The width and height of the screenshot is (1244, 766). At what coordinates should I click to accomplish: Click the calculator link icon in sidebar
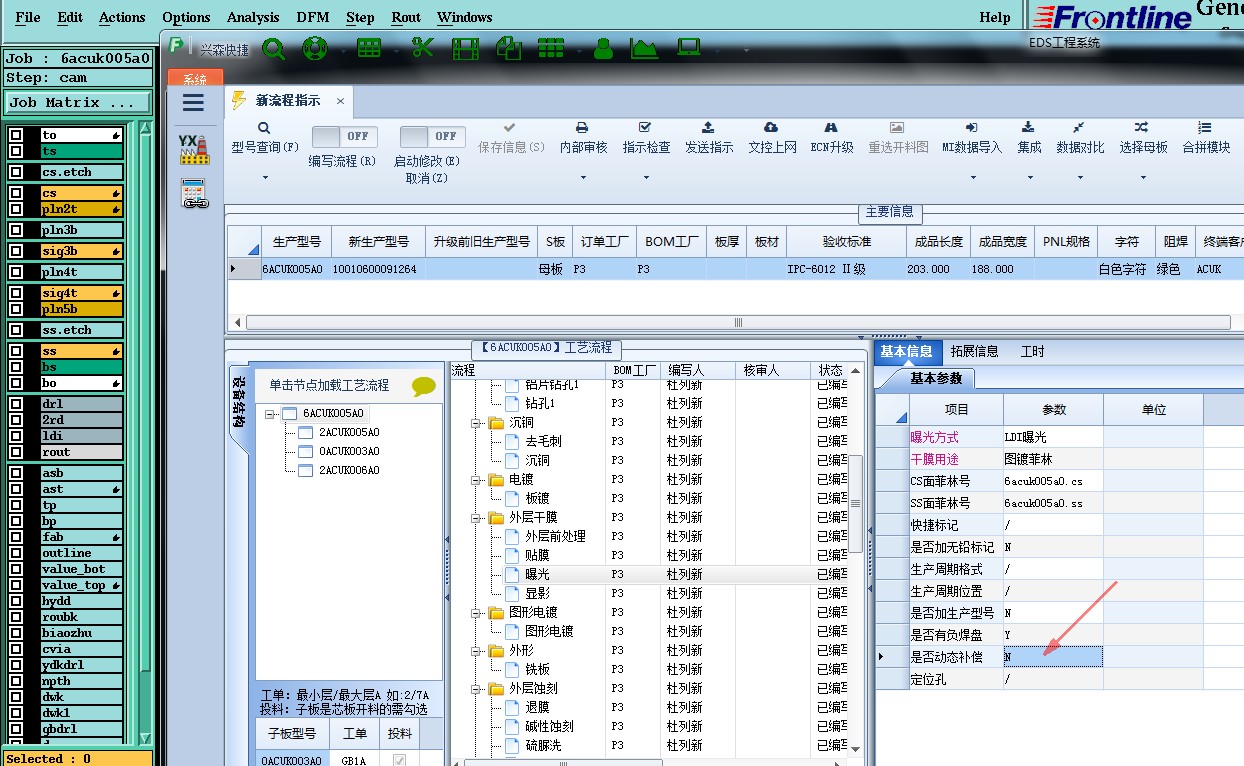click(193, 193)
